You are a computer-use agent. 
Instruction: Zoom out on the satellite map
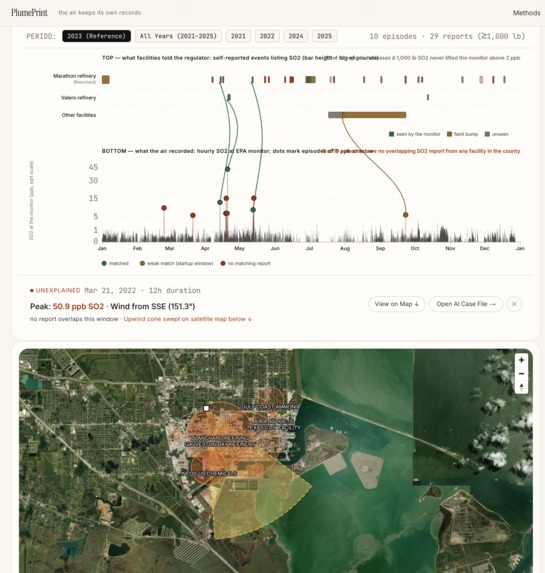521,373
